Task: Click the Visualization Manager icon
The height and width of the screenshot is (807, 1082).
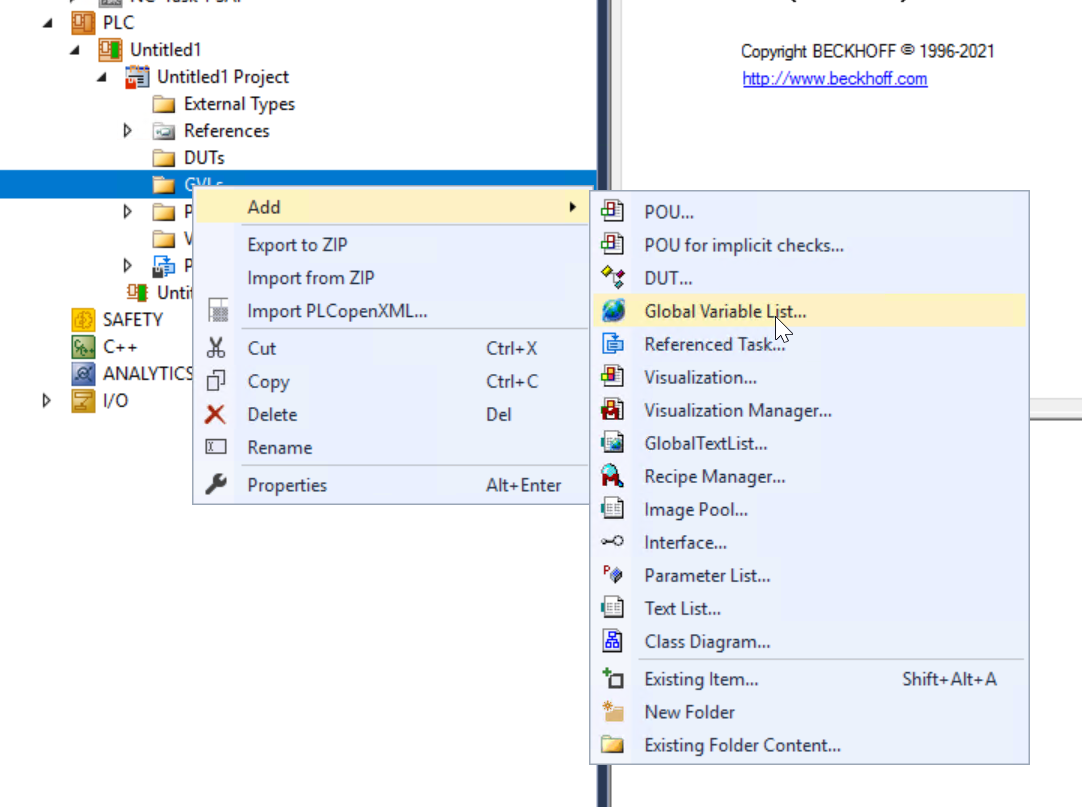Action: point(612,409)
